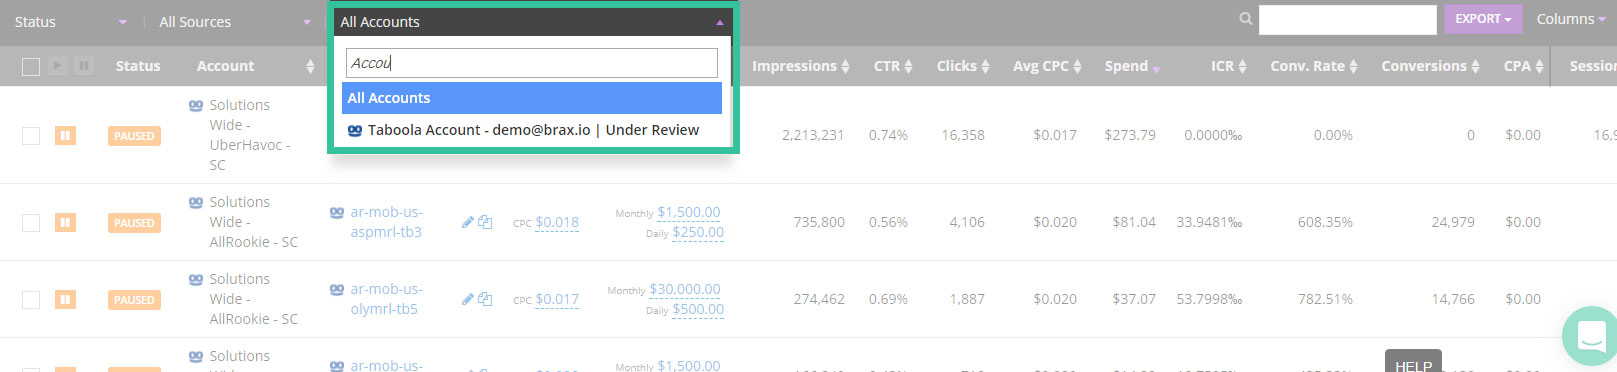Click the header pause icon
Screen dimensions: 1617x372
coord(84,66)
